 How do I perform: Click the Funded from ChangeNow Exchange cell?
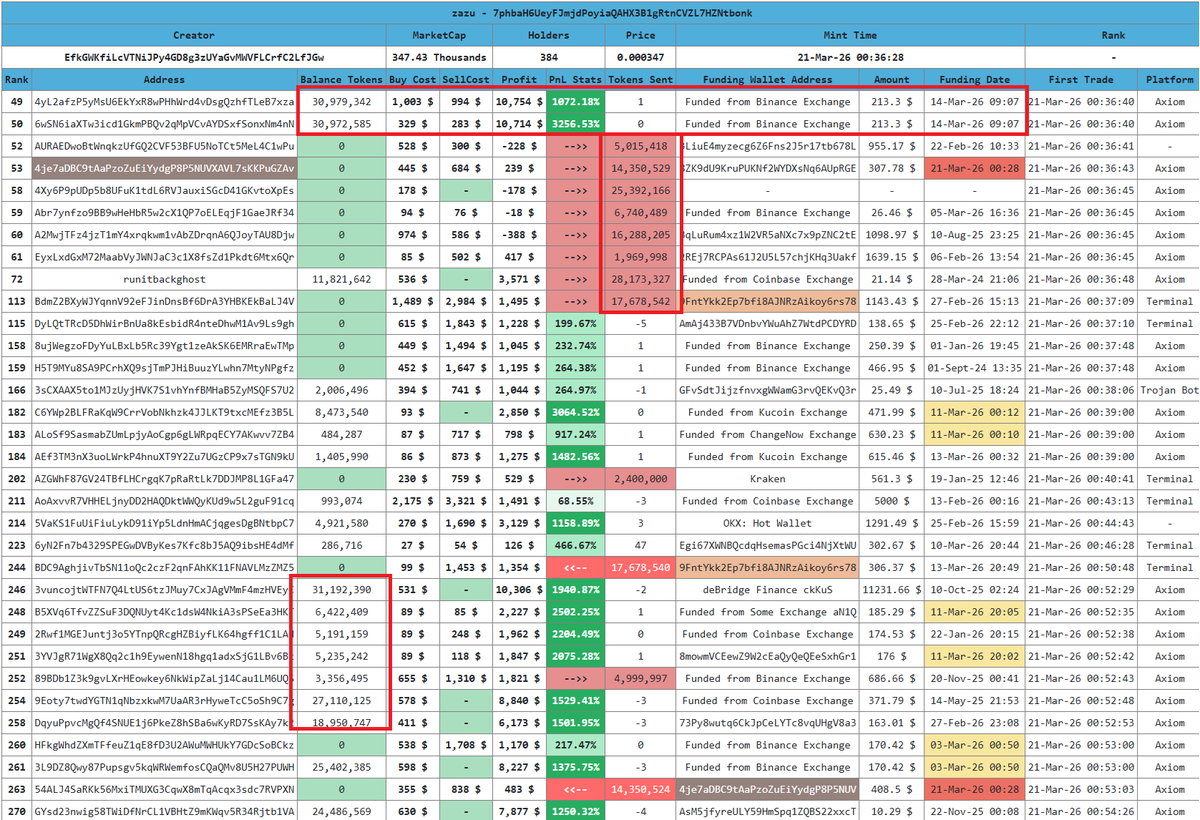[768, 434]
